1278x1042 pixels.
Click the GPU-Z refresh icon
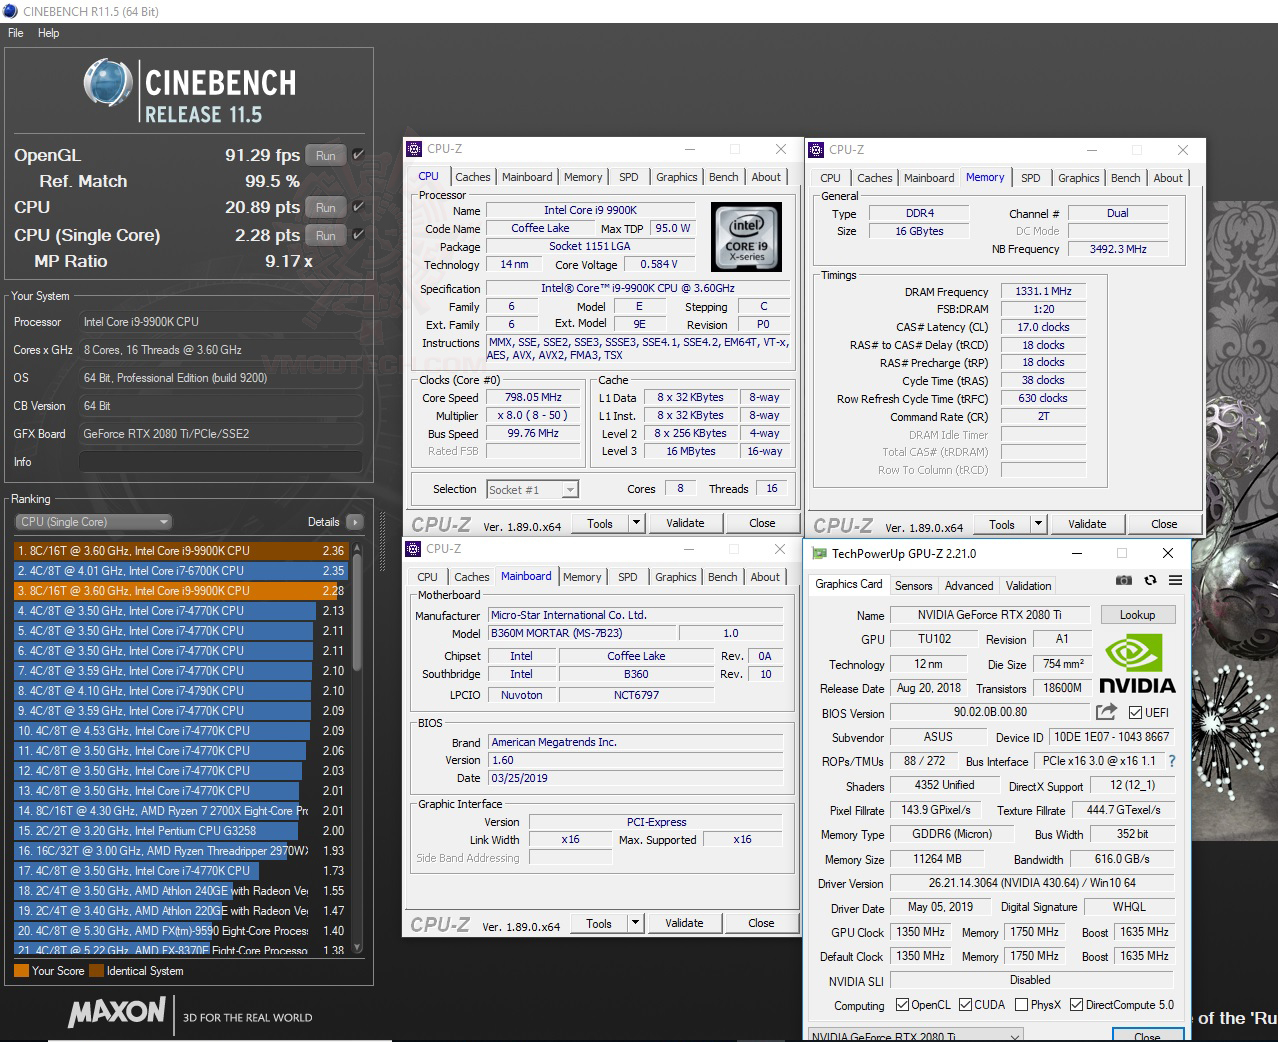click(x=1150, y=580)
